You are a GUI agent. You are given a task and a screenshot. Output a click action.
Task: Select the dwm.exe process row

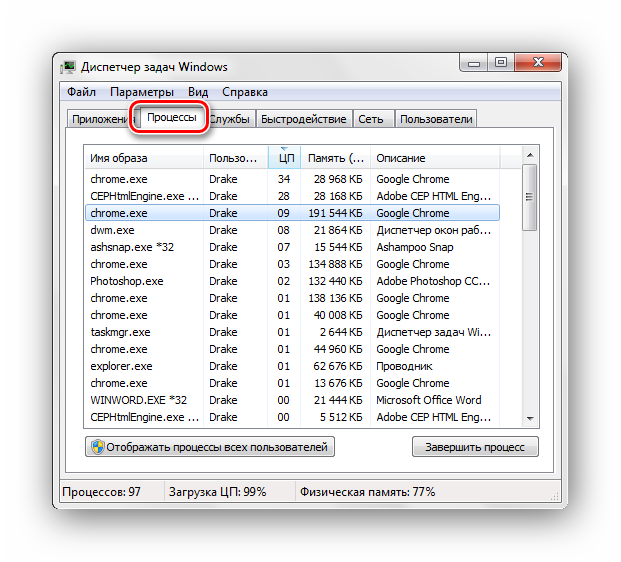tap(292, 230)
